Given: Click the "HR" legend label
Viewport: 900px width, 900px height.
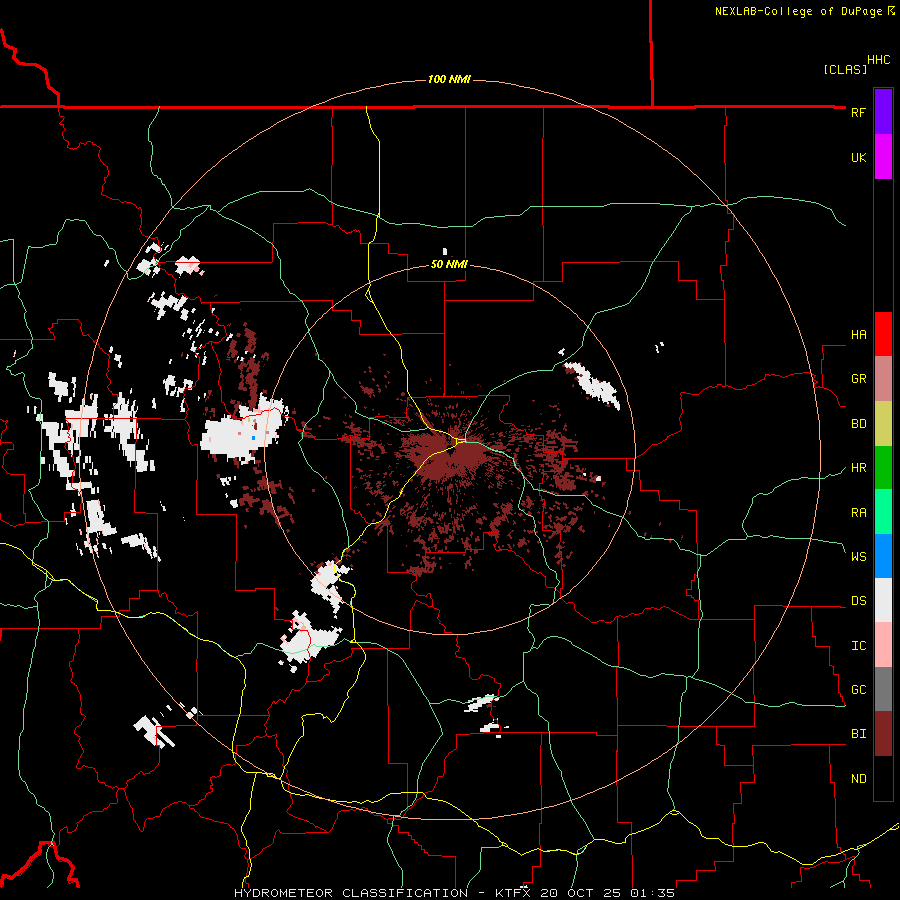Looking at the screenshot, I should click(x=858, y=468).
